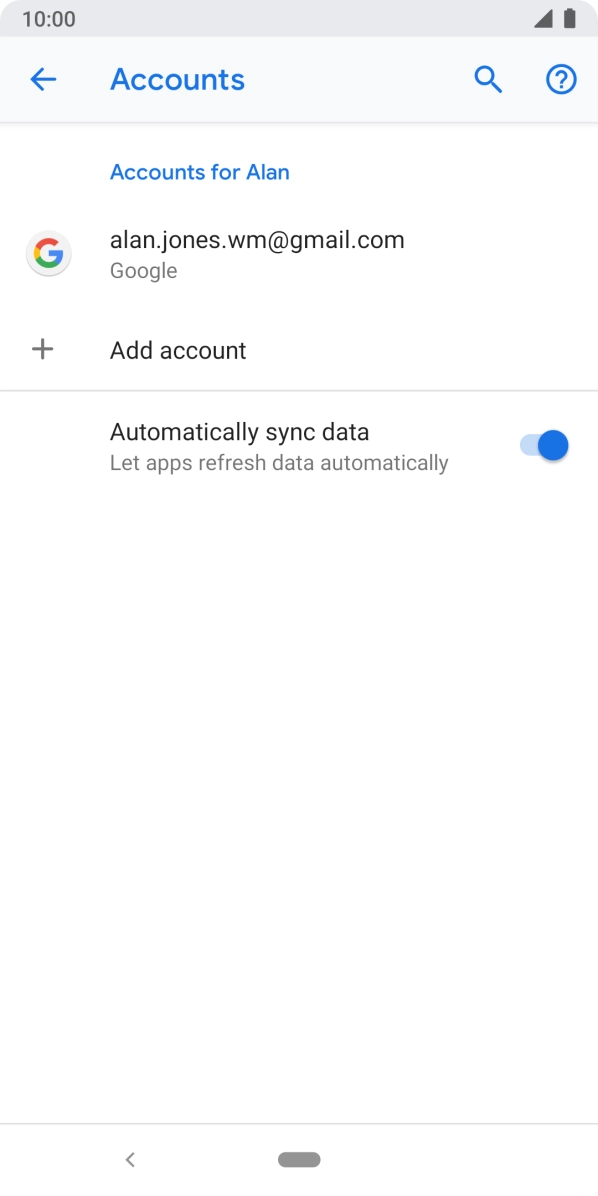Tap the Accounts for Alan header

pyautogui.click(x=200, y=172)
